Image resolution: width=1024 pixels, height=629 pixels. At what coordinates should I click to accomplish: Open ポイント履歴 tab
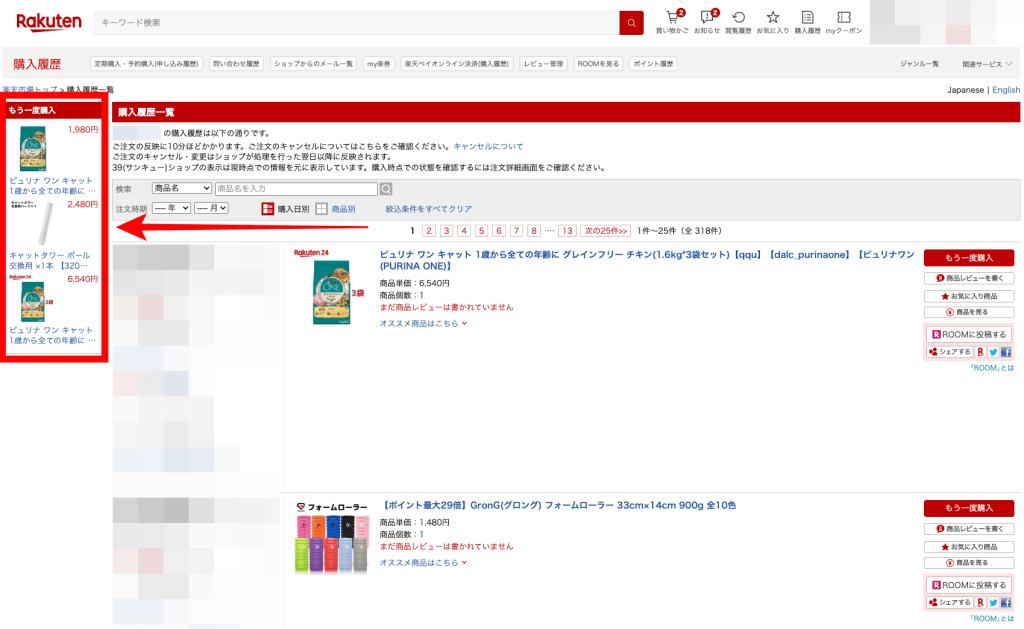click(653, 64)
